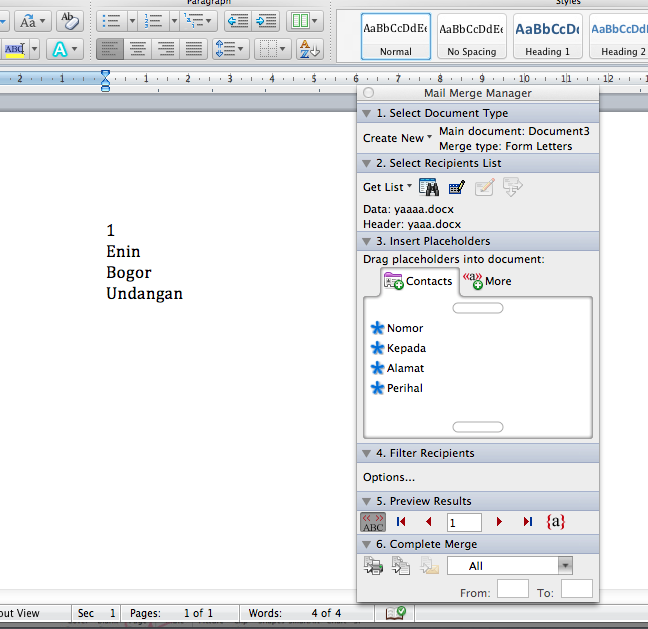The image size is (648, 629).
Task: Collapse the Select Recipients List section
Action: coord(367,163)
